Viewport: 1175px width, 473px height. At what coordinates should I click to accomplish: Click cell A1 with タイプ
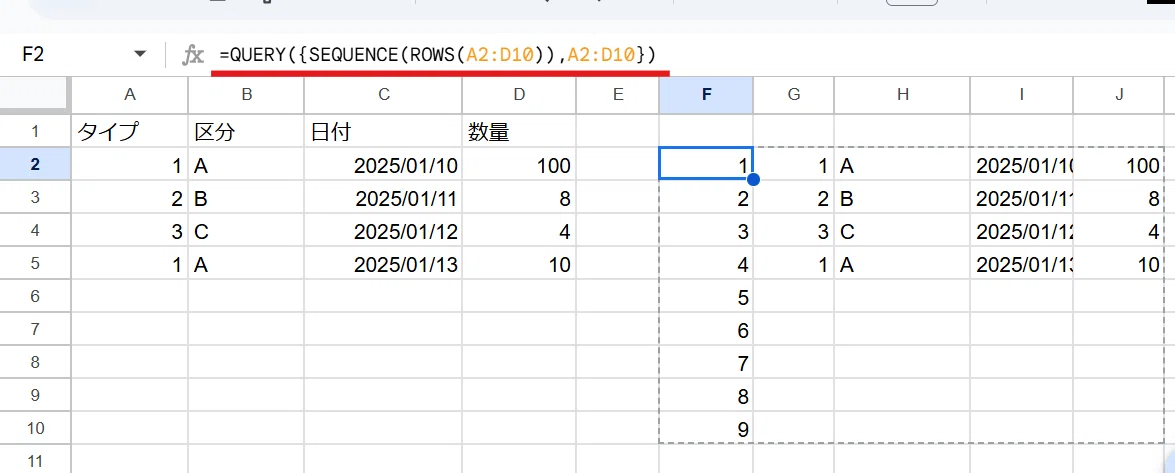130,132
